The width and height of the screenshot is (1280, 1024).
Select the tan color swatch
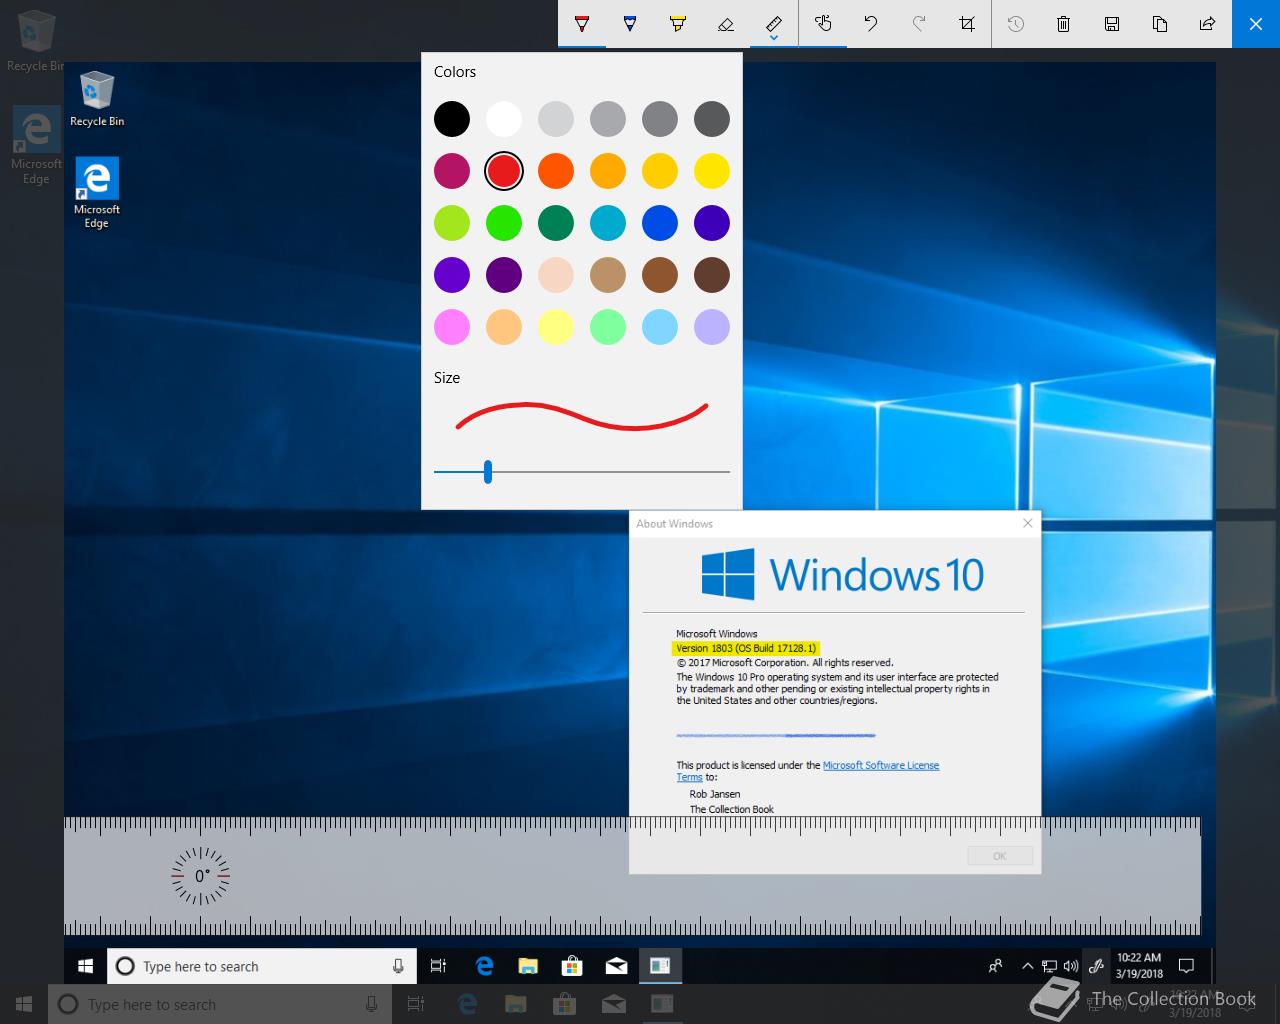click(608, 275)
